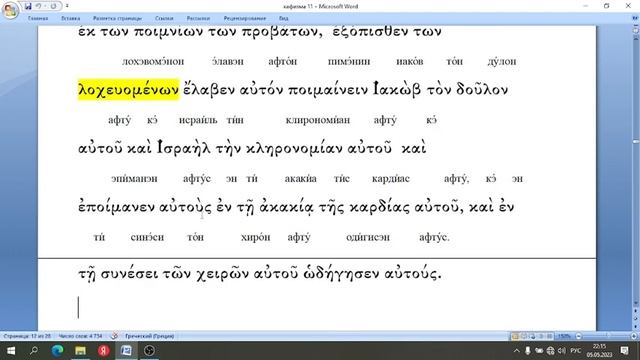Open Windows Start menu
The image size is (640, 360).
(x=11, y=351)
